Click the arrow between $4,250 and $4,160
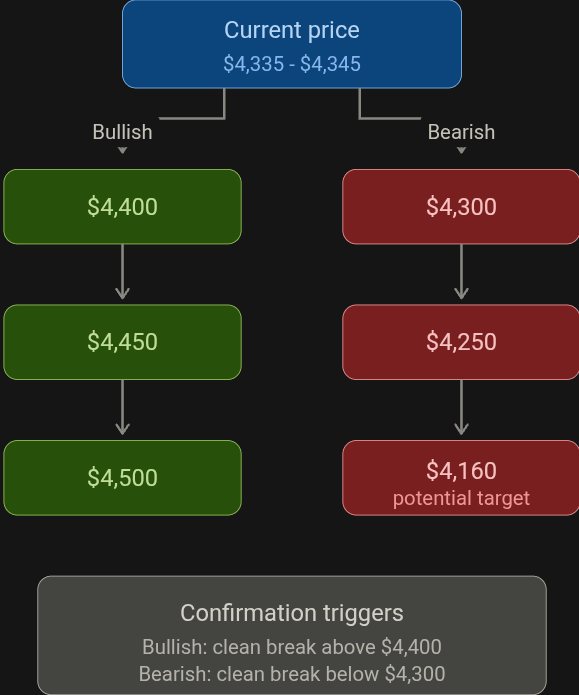Viewport: 579px width, 695px height. pos(462,407)
